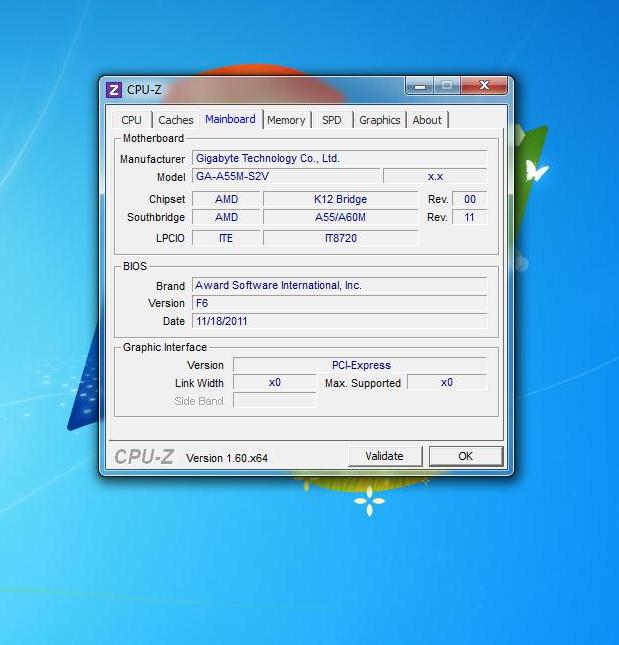Click the LPCIO vendor ITE field
This screenshot has width=619, height=645.
[226, 238]
